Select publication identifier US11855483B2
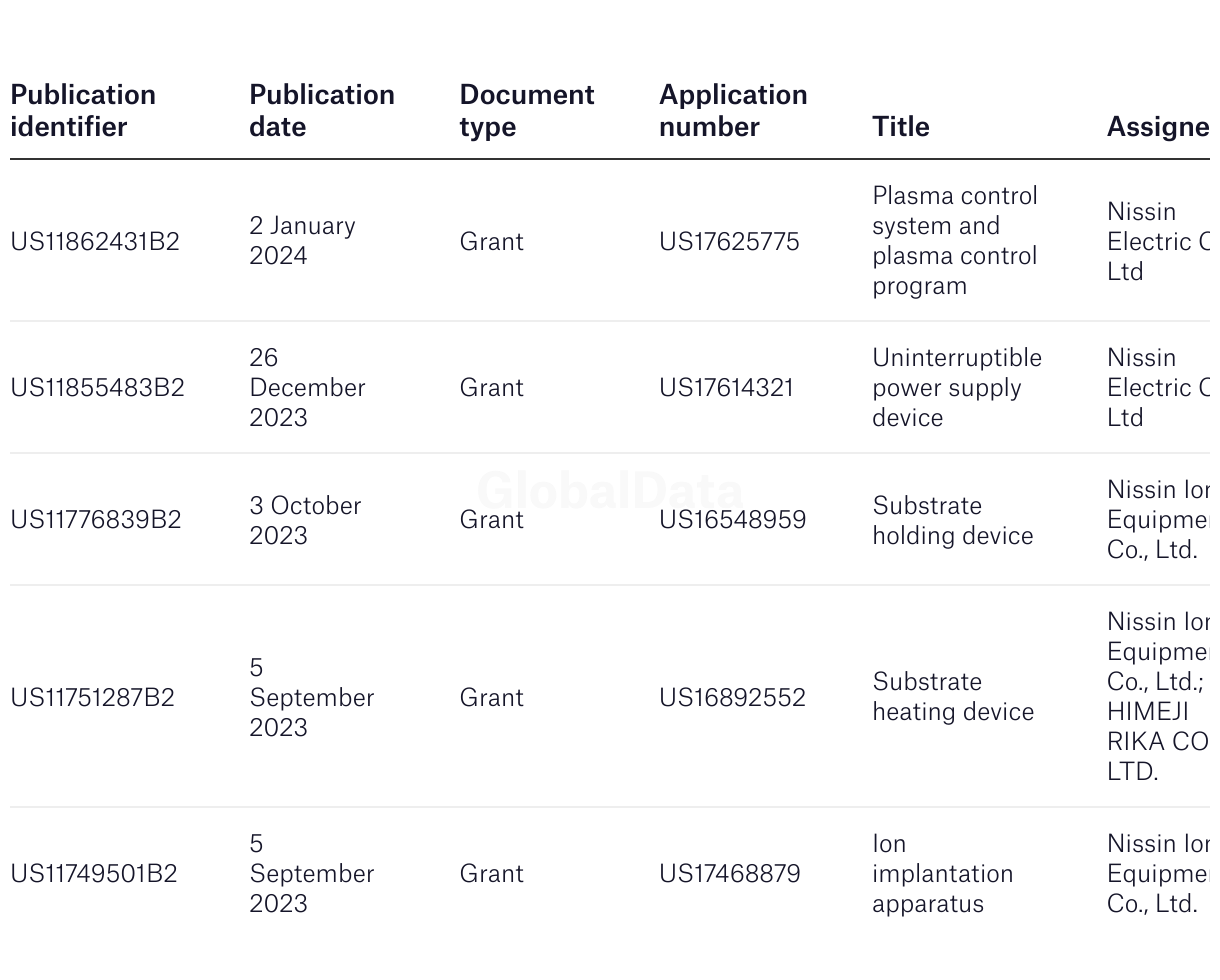Image resolution: width=1220 pixels, height=980 pixels. pos(97,388)
